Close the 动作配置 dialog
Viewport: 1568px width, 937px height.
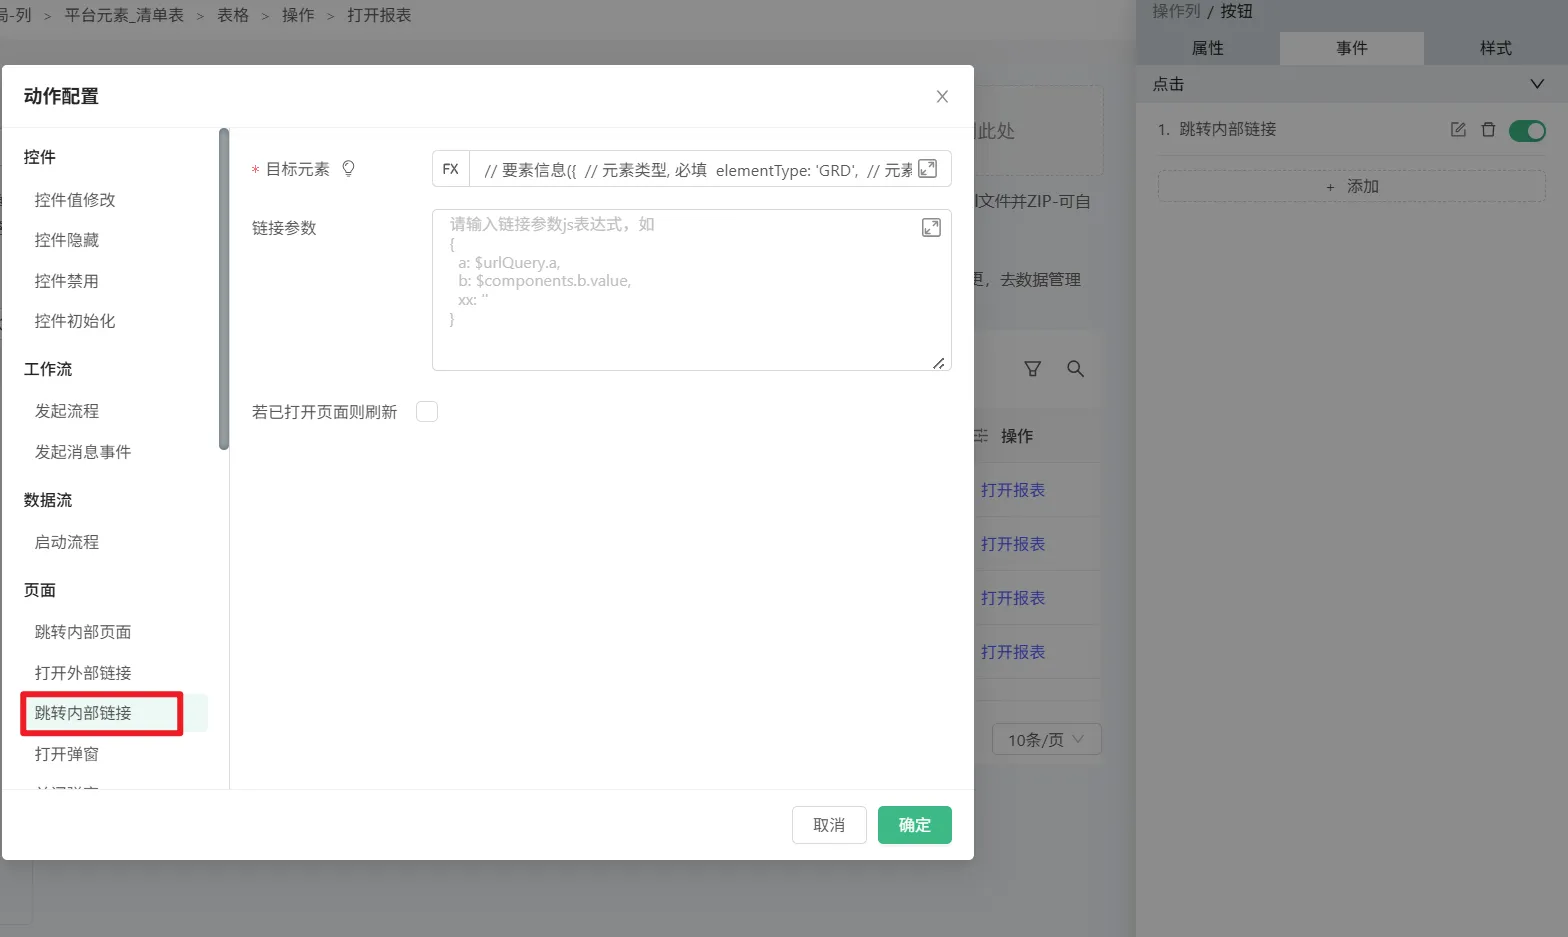[942, 97]
